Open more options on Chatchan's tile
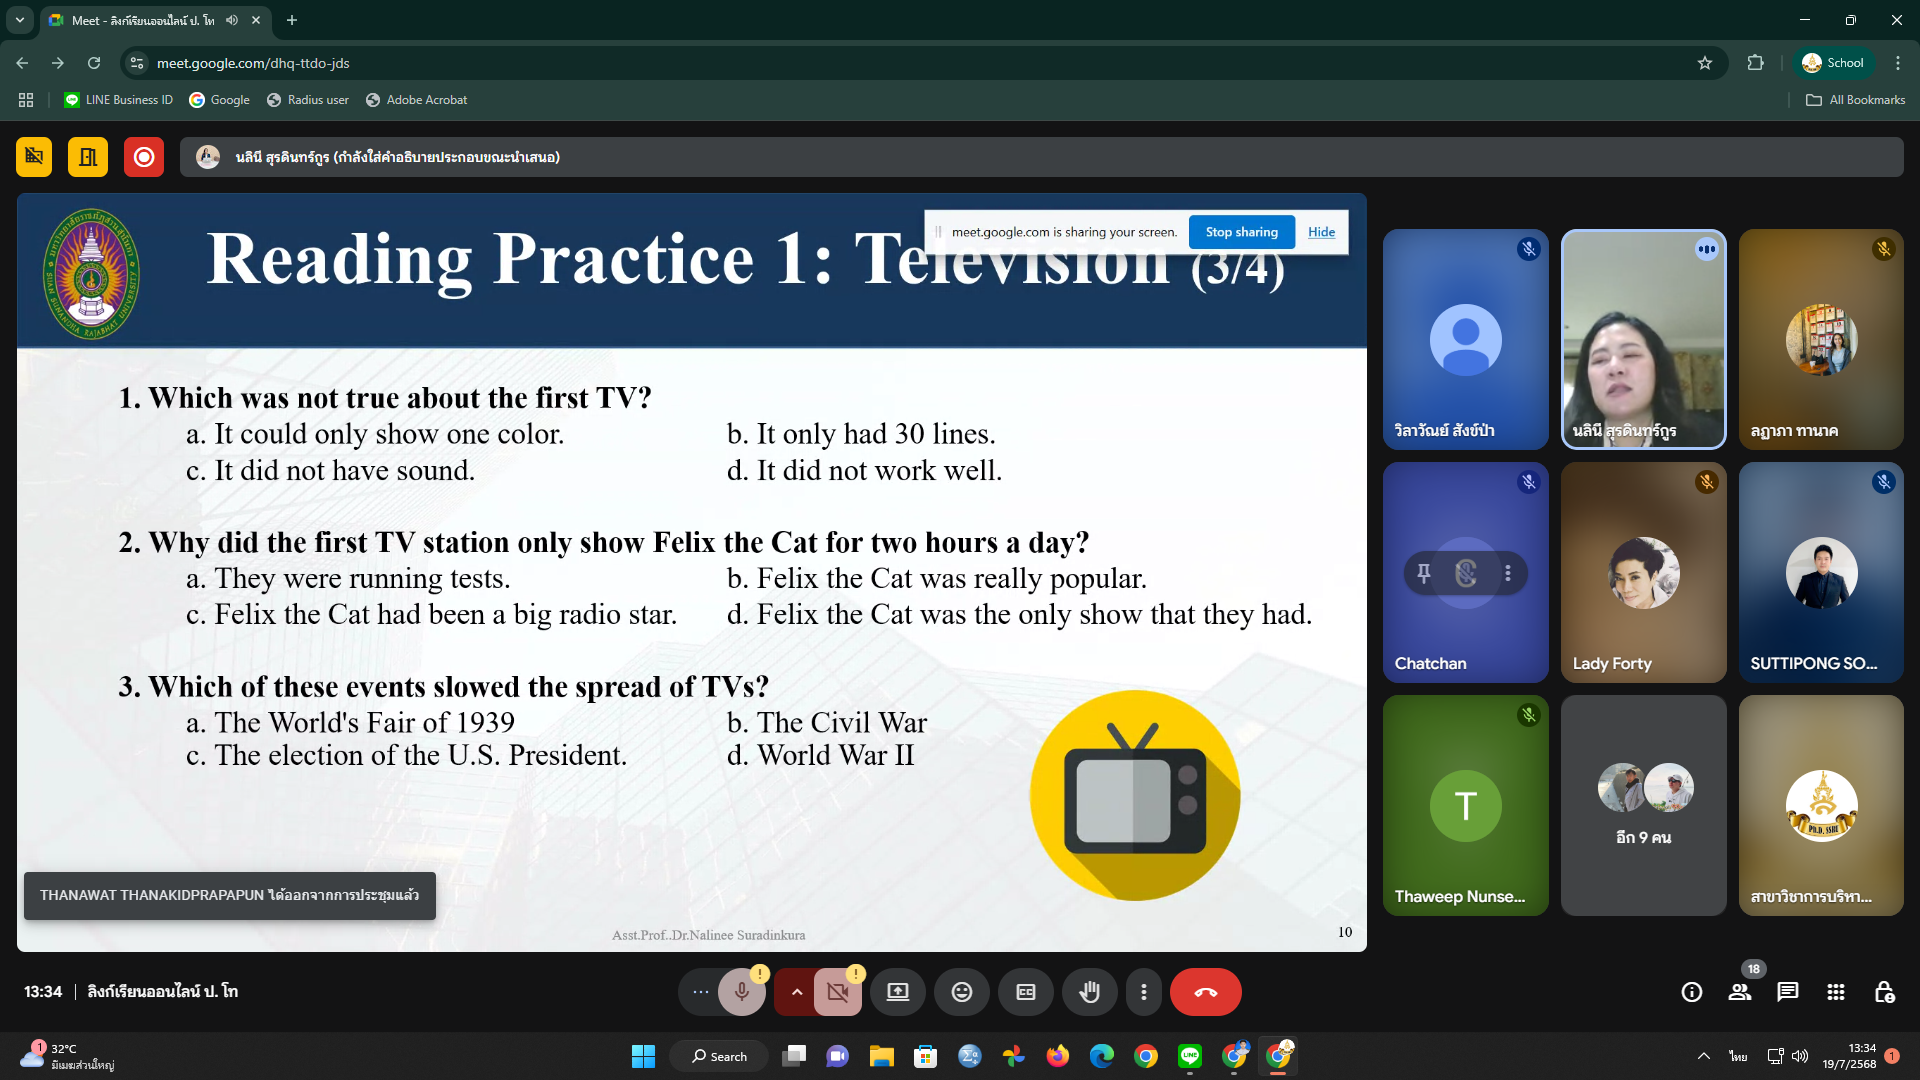This screenshot has width=1920, height=1080. (1508, 573)
